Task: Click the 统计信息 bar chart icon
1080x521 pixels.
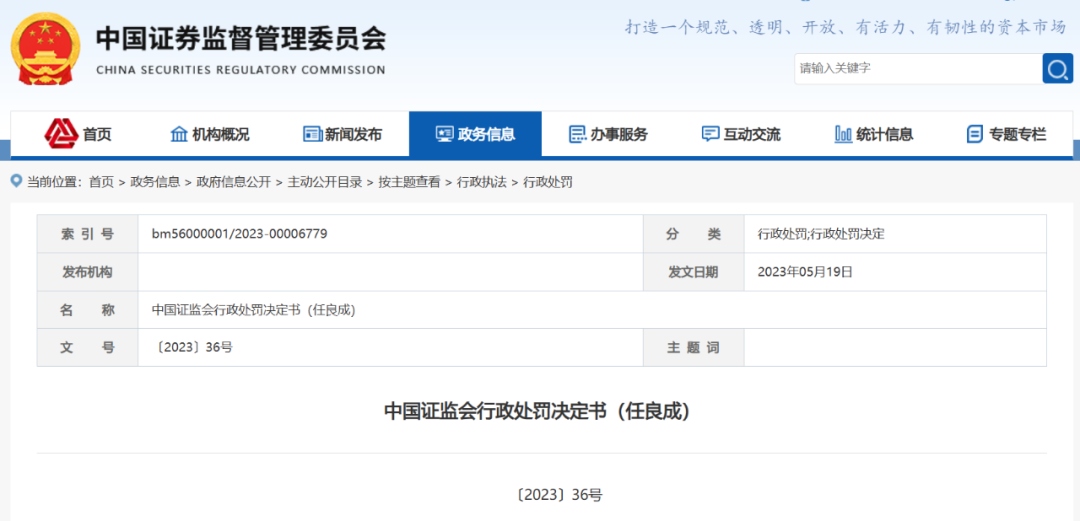Action: click(843, 134)
